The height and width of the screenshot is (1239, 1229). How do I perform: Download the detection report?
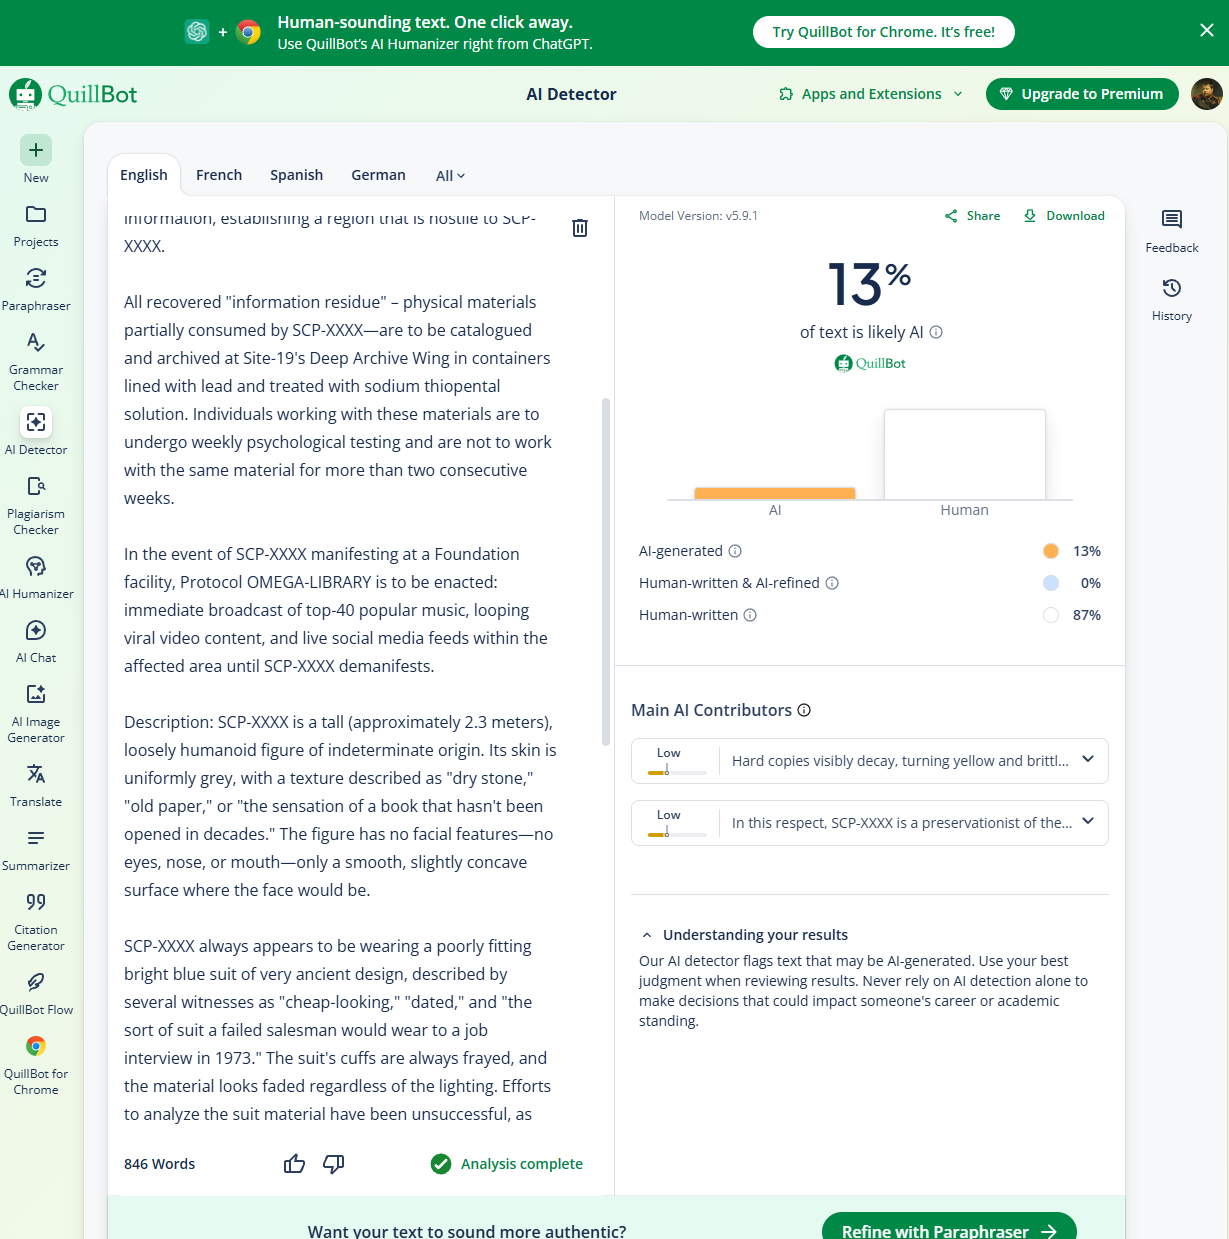(x=1064, y=216)
